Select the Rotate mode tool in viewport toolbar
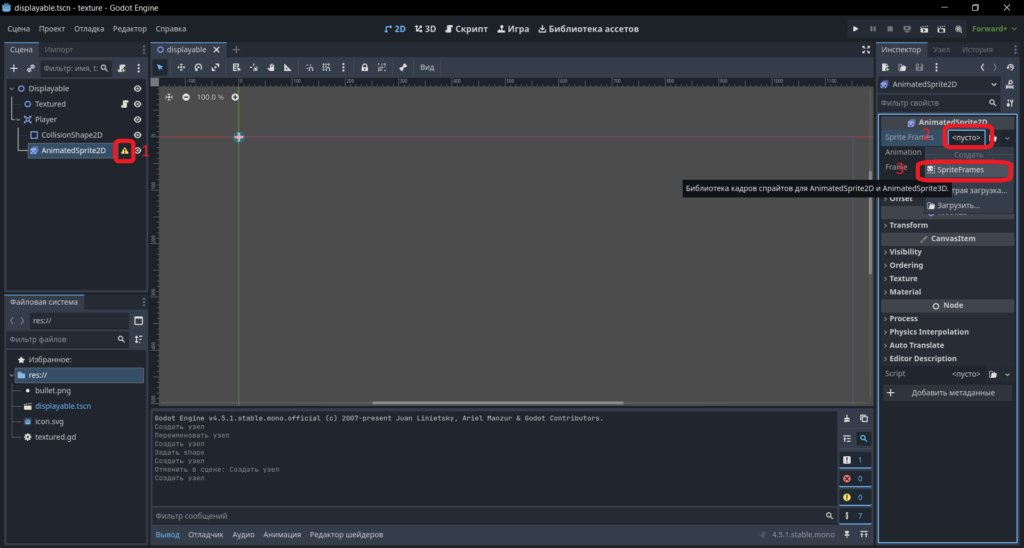This screenshot has height=548, width=1024. pyautogui.click(x=198, y=67)
